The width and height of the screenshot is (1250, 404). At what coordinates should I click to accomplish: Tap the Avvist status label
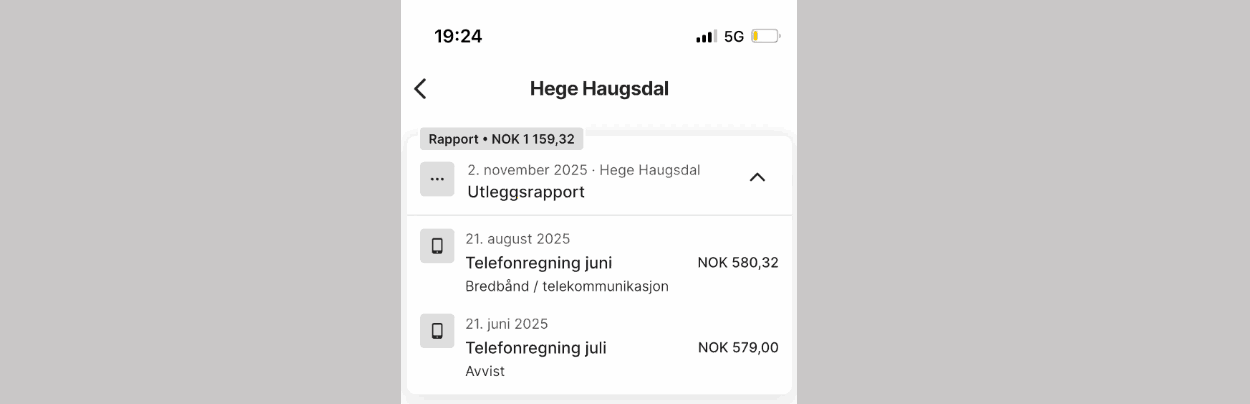click(x=485, y=371)
